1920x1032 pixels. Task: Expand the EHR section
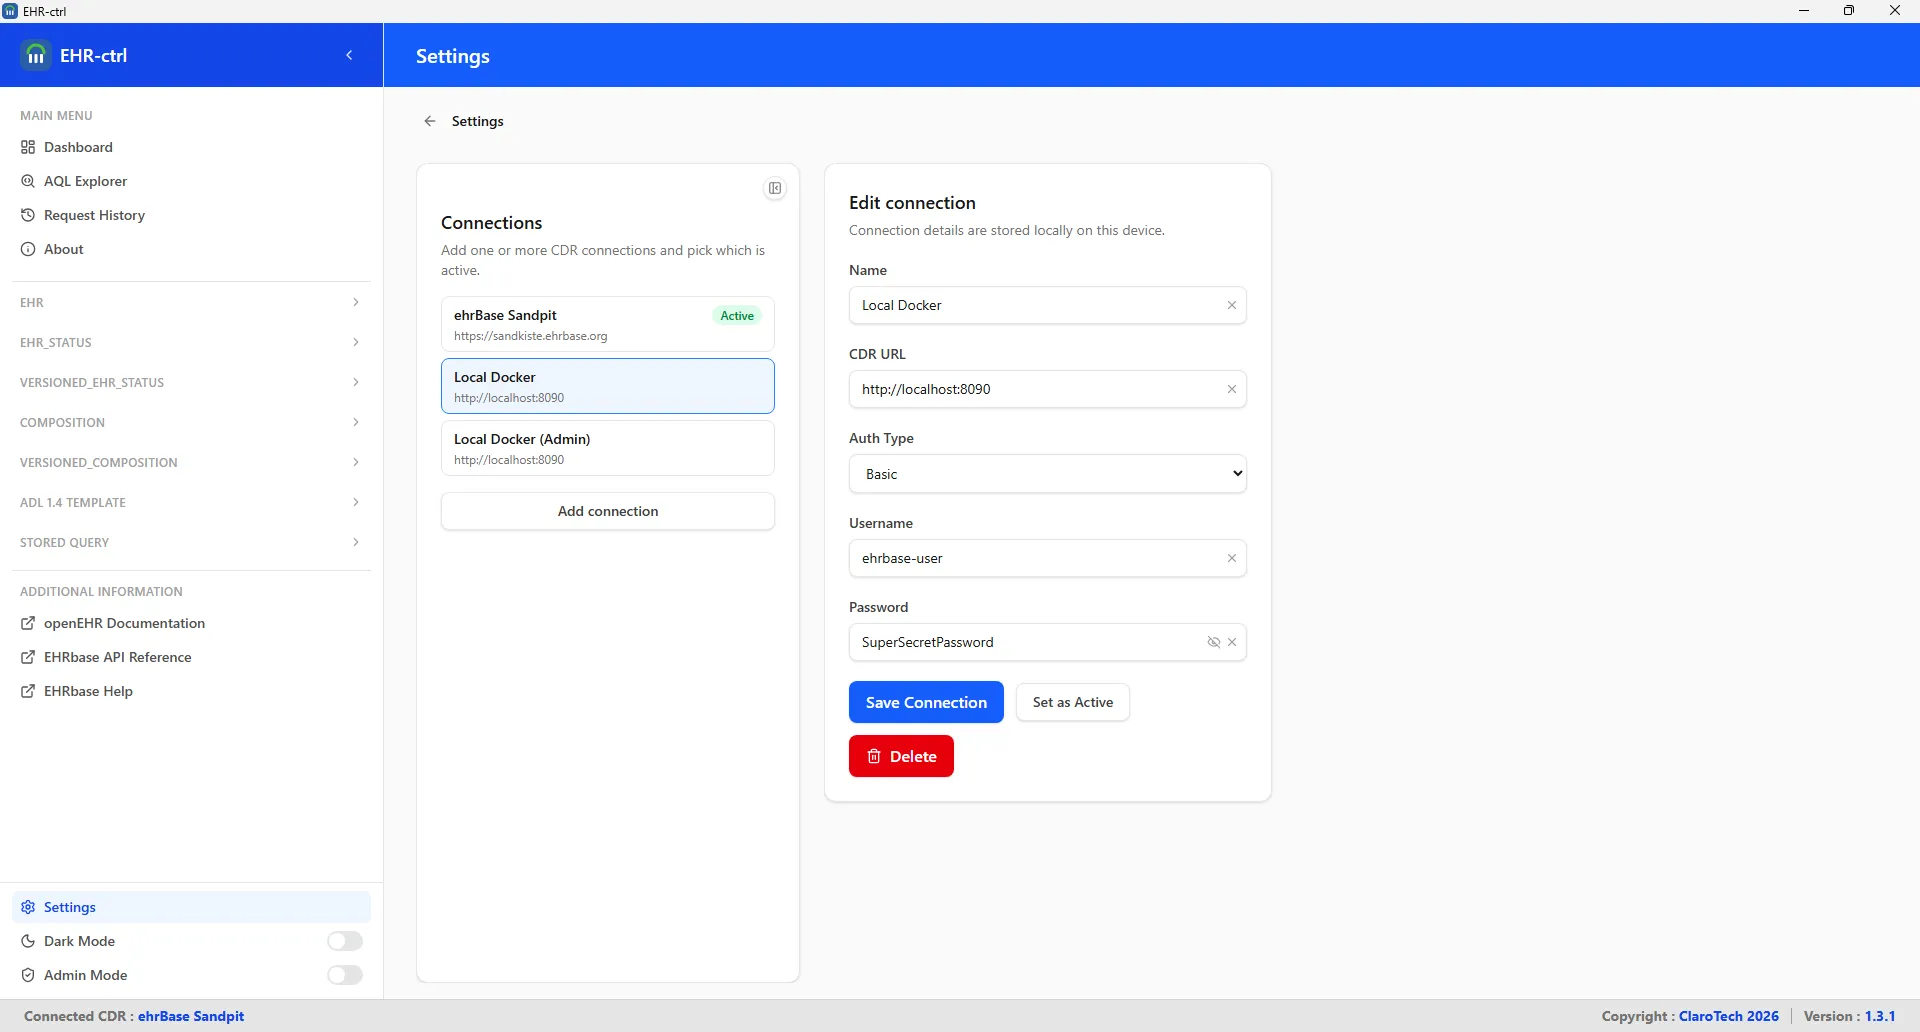coord(191,302)
